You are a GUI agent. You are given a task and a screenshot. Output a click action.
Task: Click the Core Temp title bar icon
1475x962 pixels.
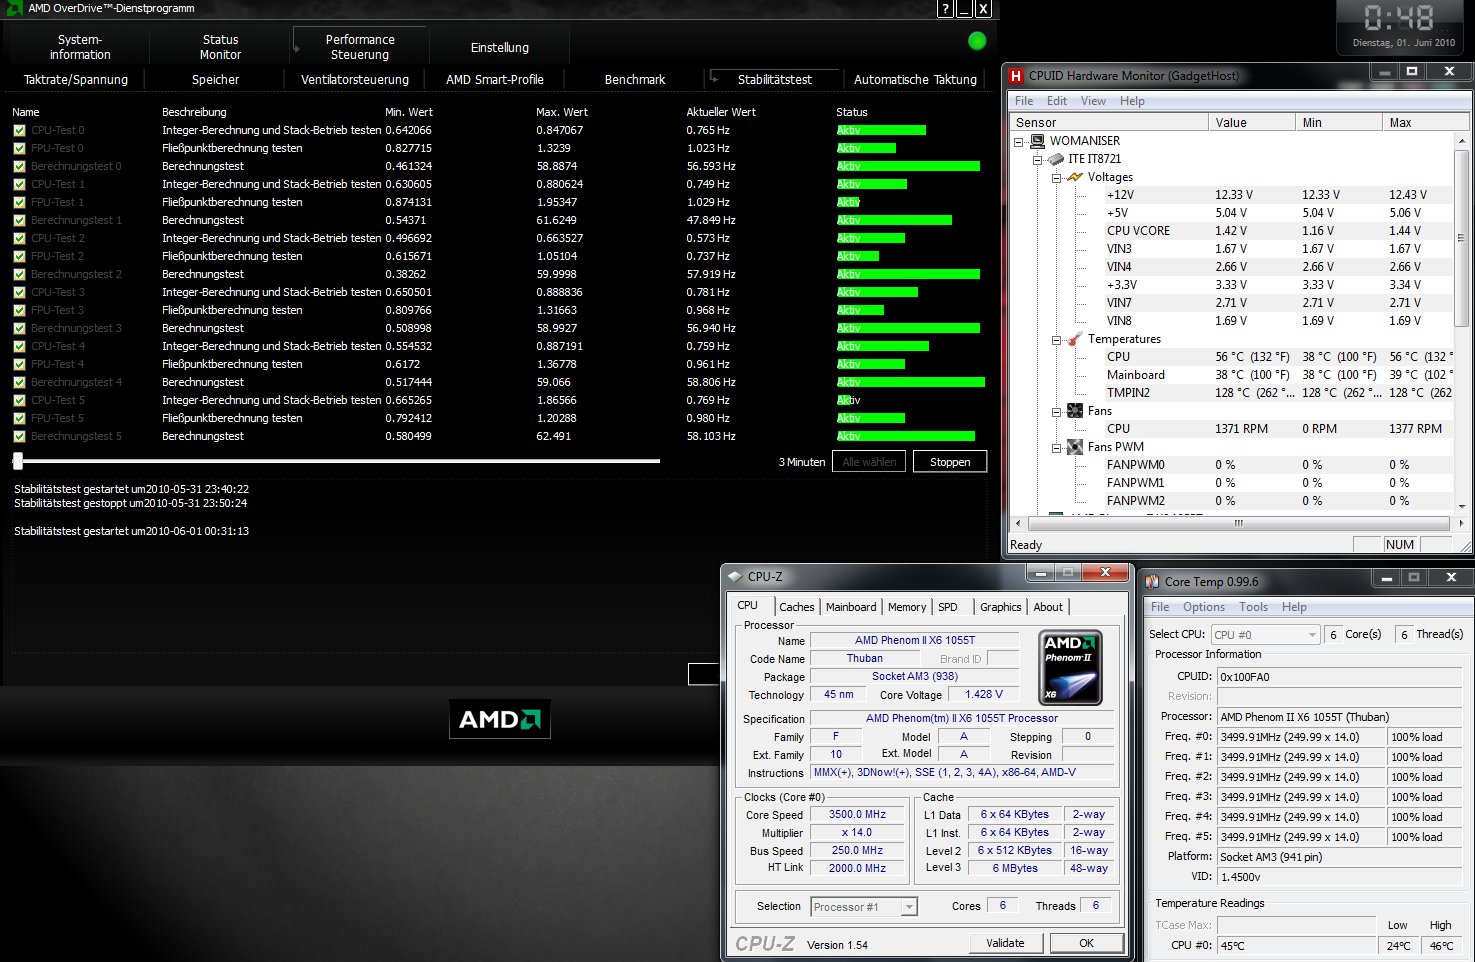(1152, 582)
